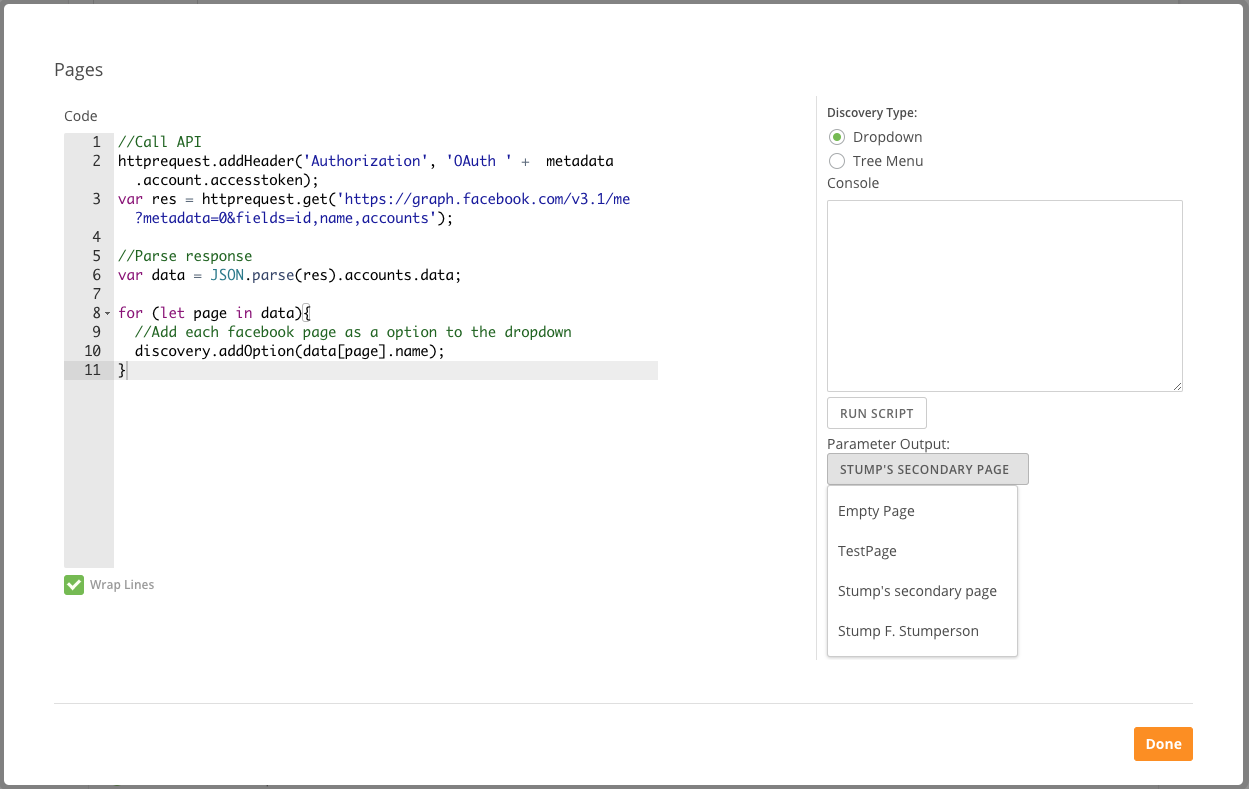Grab the Console resize handle corner
Image resolution: width=1249 pixels, height=789 pixels.
tap(1177, 385)
